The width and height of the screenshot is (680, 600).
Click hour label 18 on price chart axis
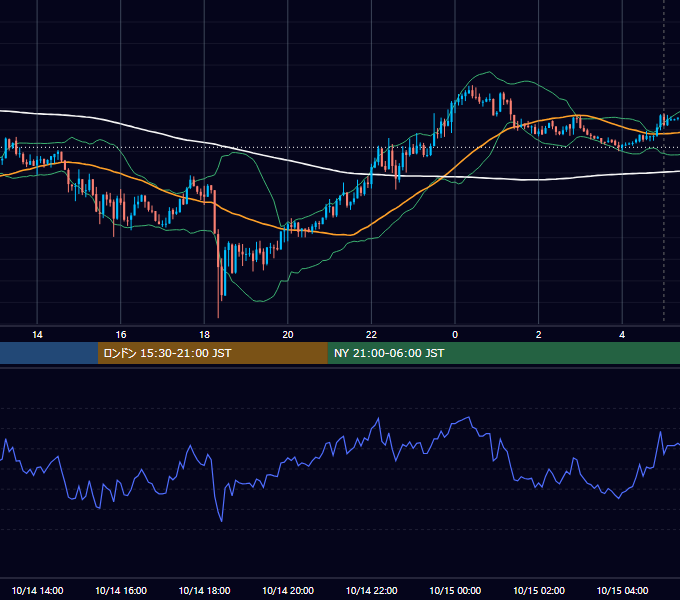click(204, 335)
